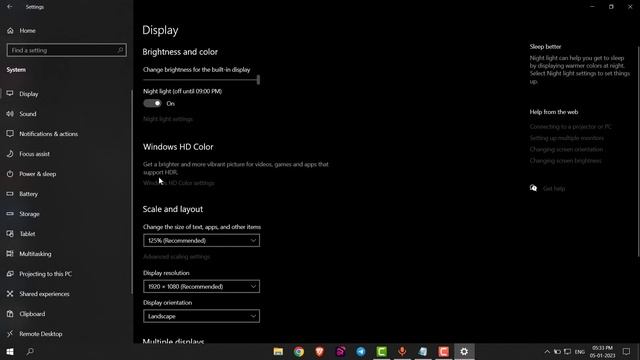The width and height of the screenshot is (640, 360).
Task: Click the ENG language indicator
Action: tap(580, 352)
